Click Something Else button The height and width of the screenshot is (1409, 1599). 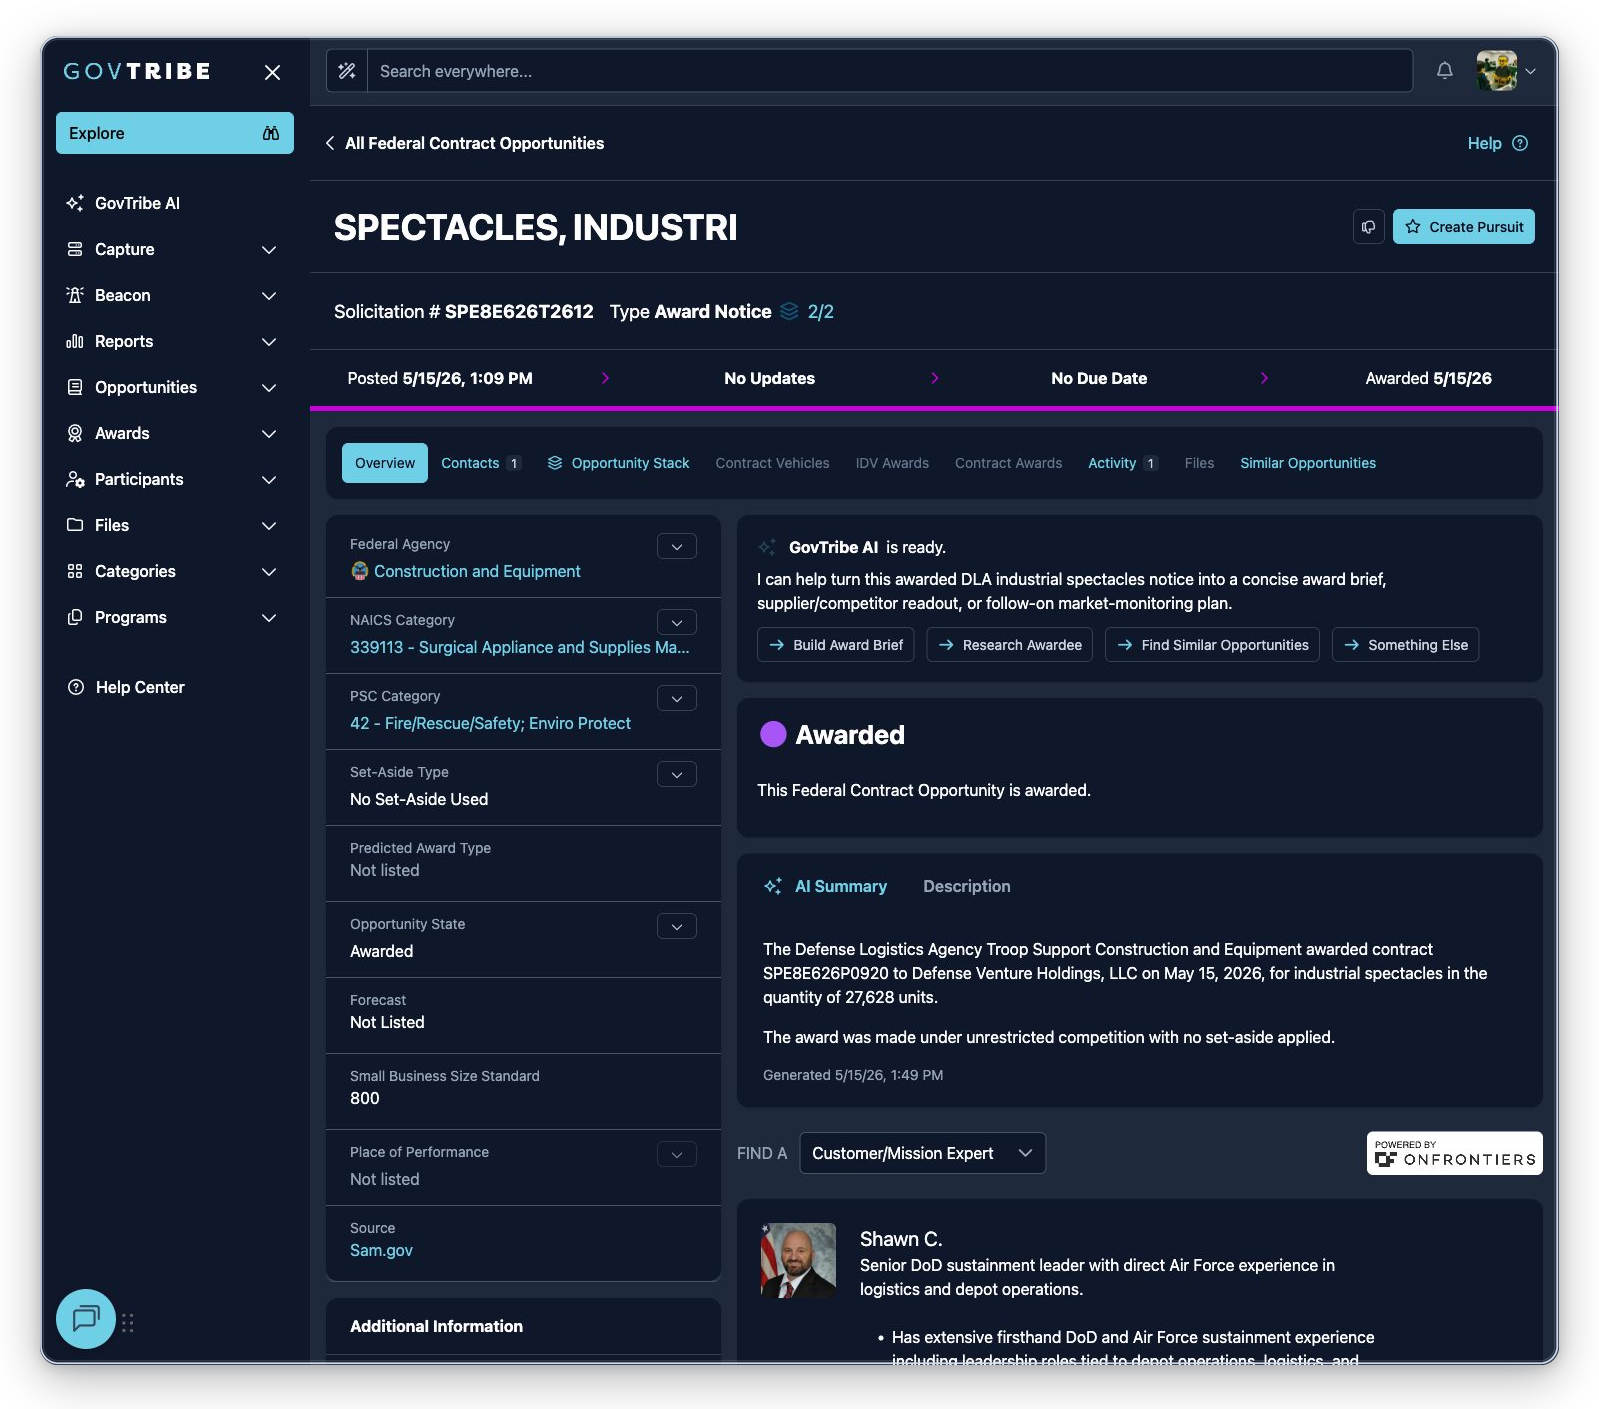point(1406,645)
